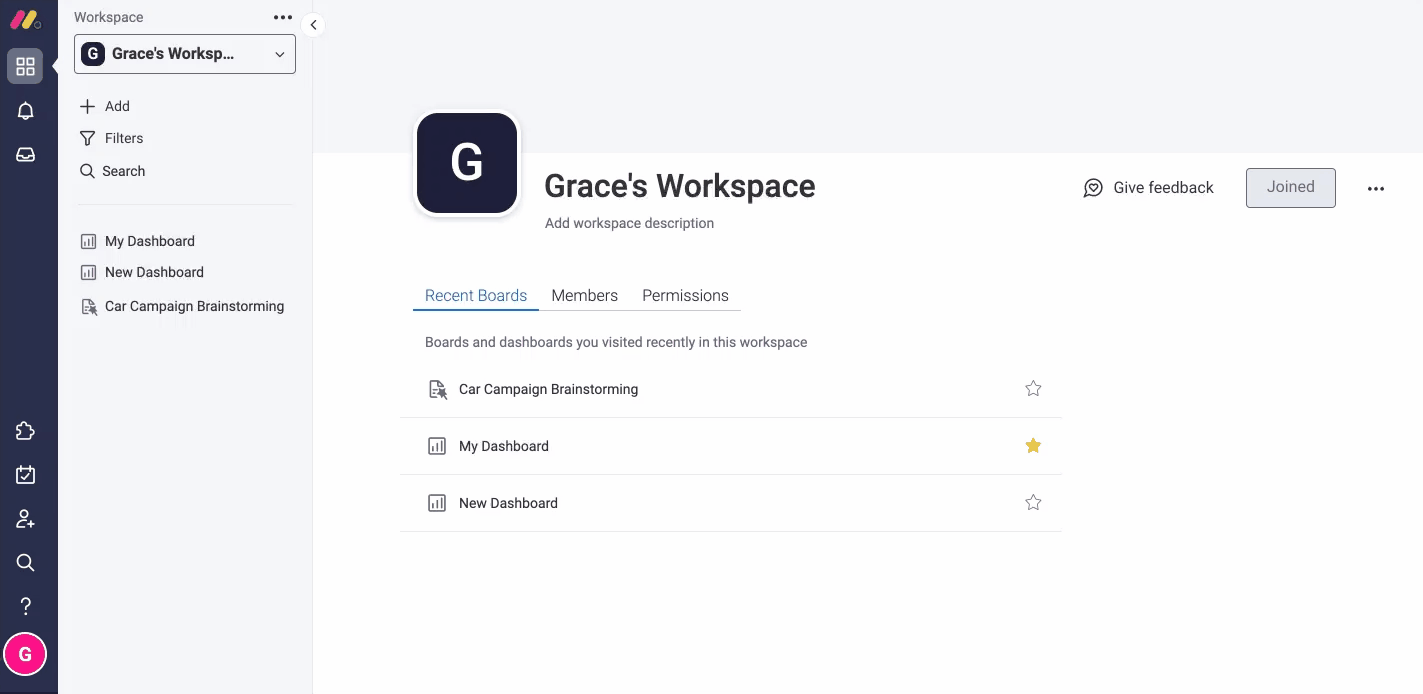1423x694 pixels.
Task: Open workspace options three-dot menu beside Joined
Action: click(1376, 188)
